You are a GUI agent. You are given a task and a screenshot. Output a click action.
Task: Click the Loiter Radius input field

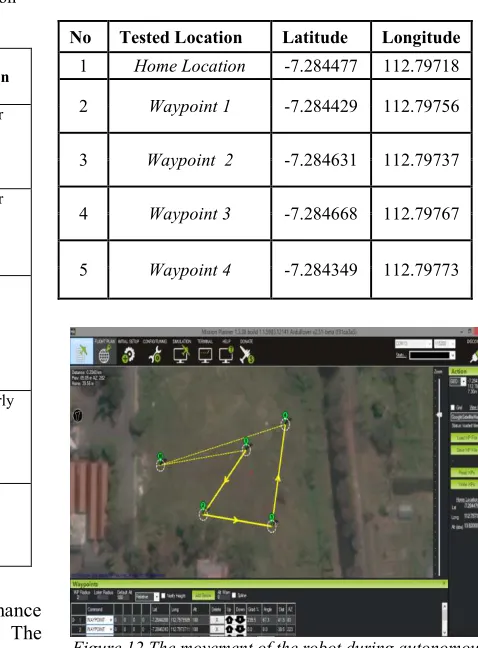[x=101, y=598]
